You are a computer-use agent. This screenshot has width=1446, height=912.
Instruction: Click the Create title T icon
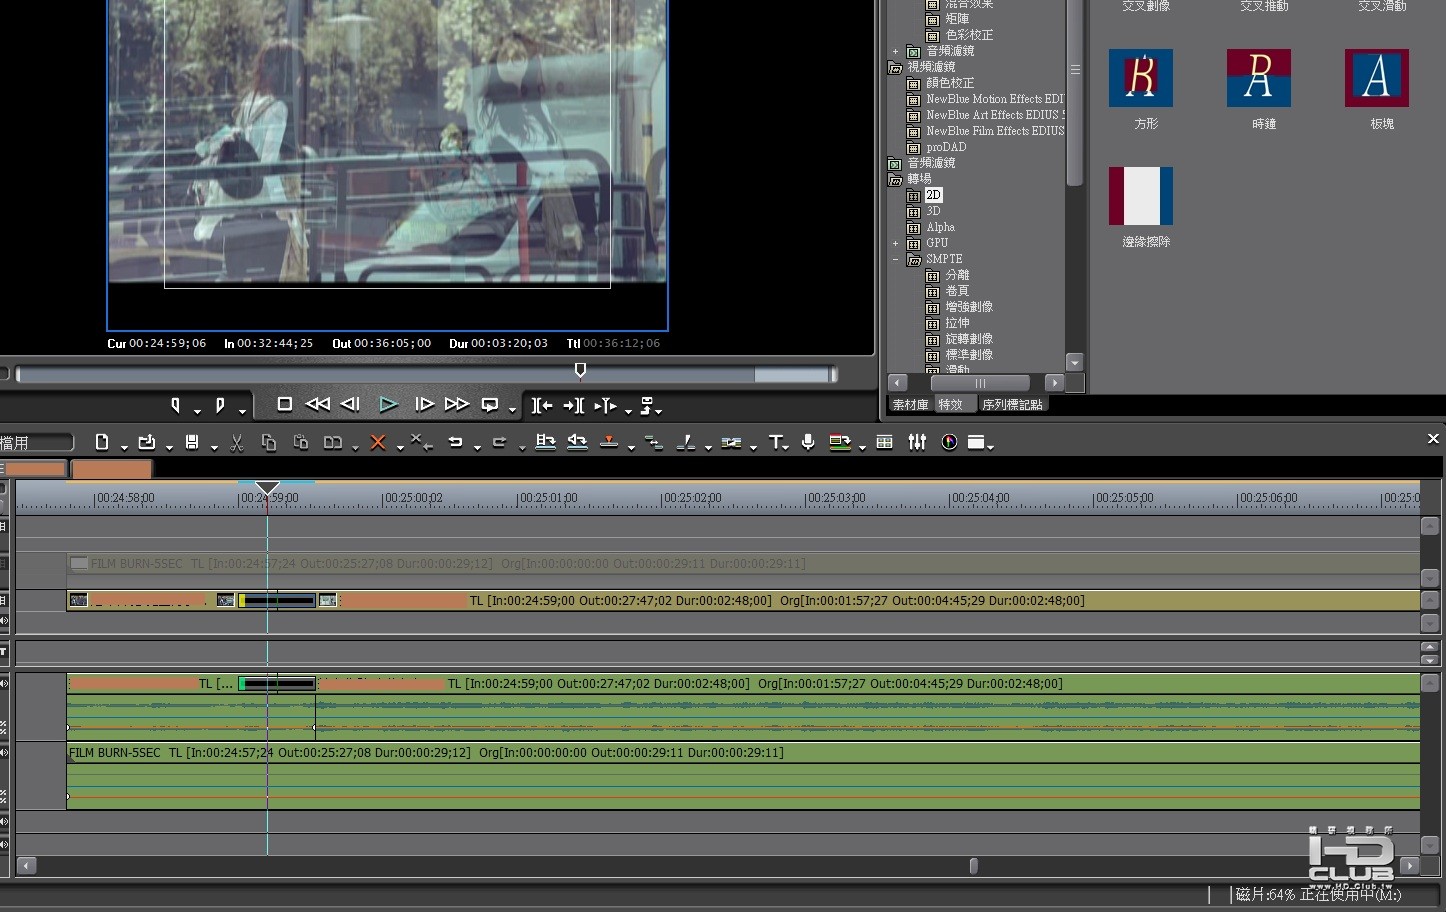(775, 442)
